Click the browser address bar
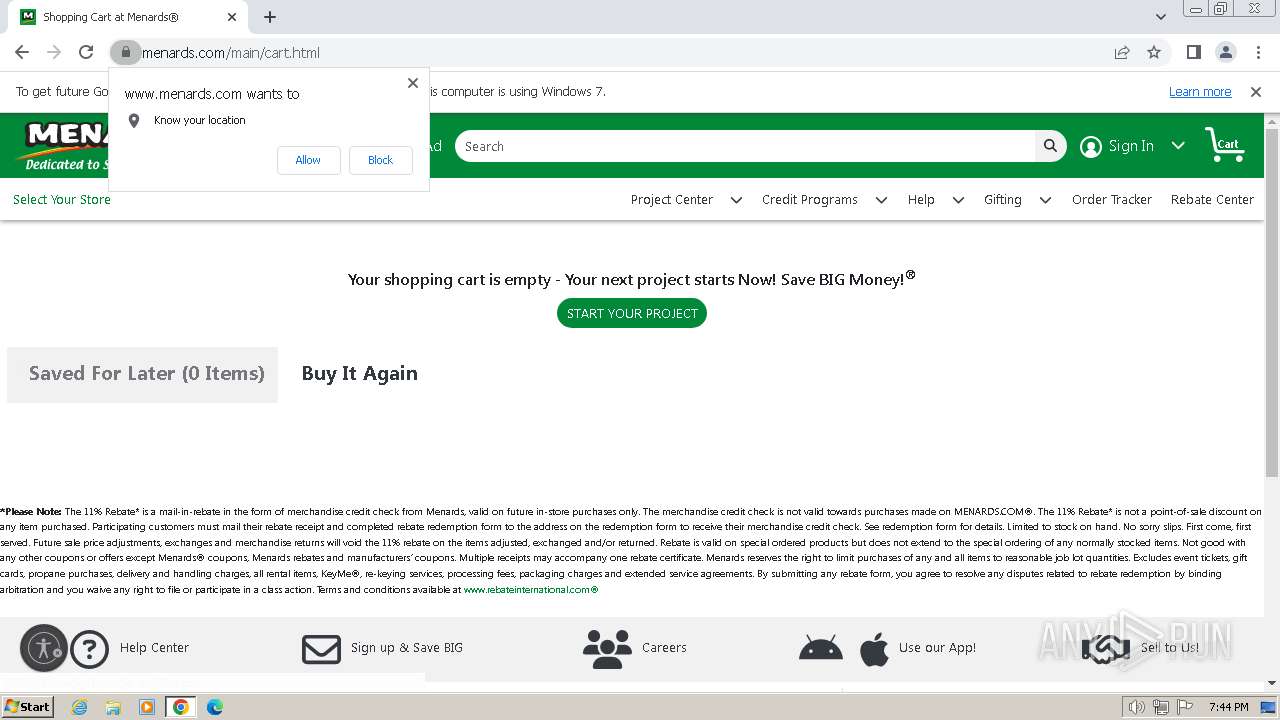This screenshot has height=720, width=1280. (620, 52)
